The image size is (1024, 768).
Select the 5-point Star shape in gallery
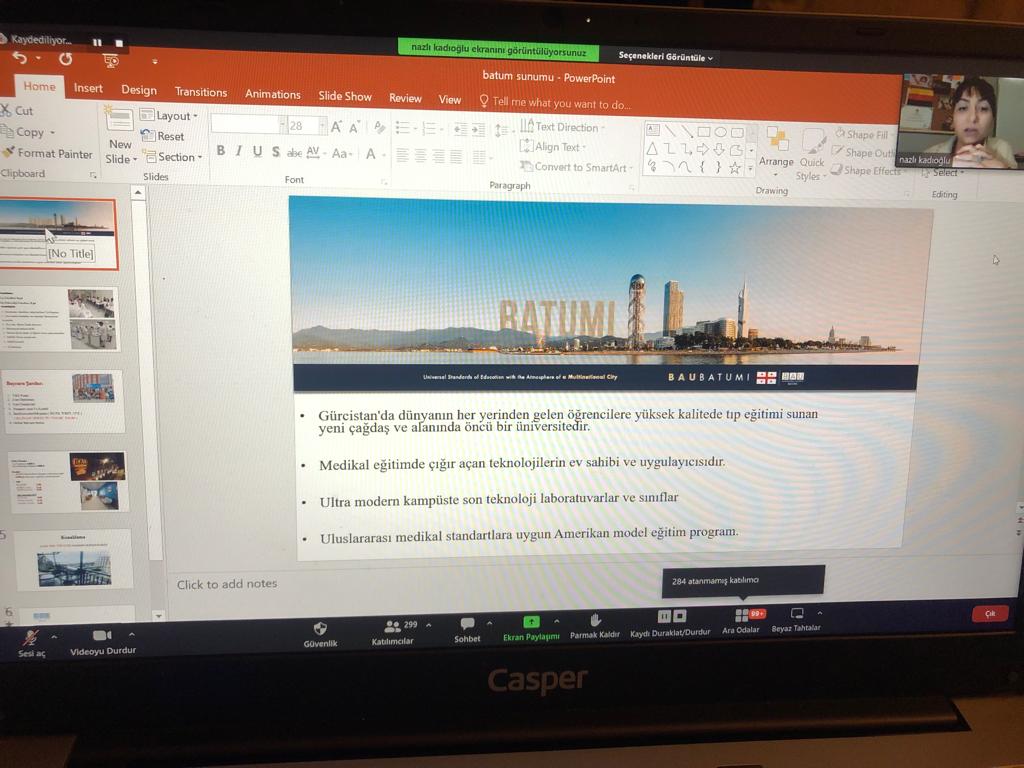pos(735,168)
